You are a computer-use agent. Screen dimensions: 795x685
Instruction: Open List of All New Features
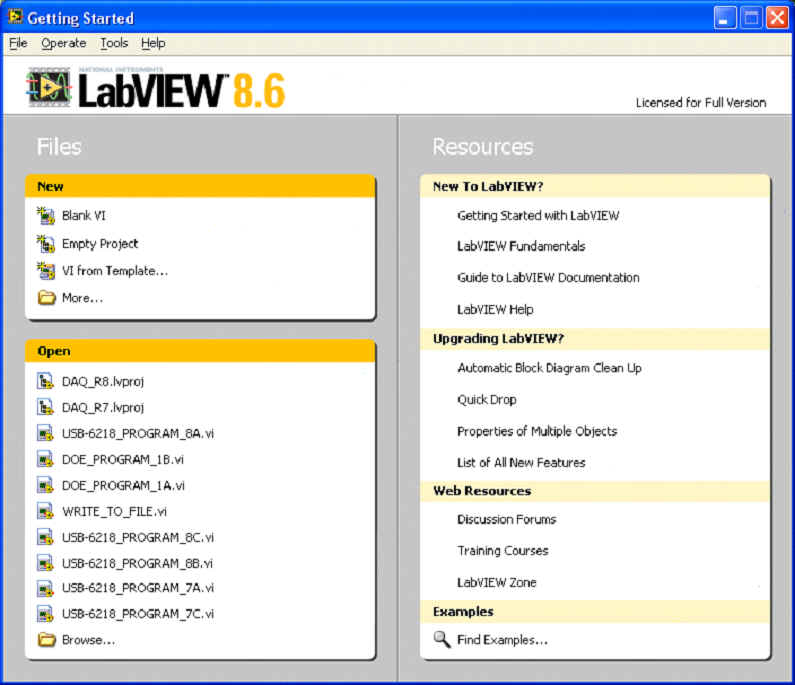point(521,462)
